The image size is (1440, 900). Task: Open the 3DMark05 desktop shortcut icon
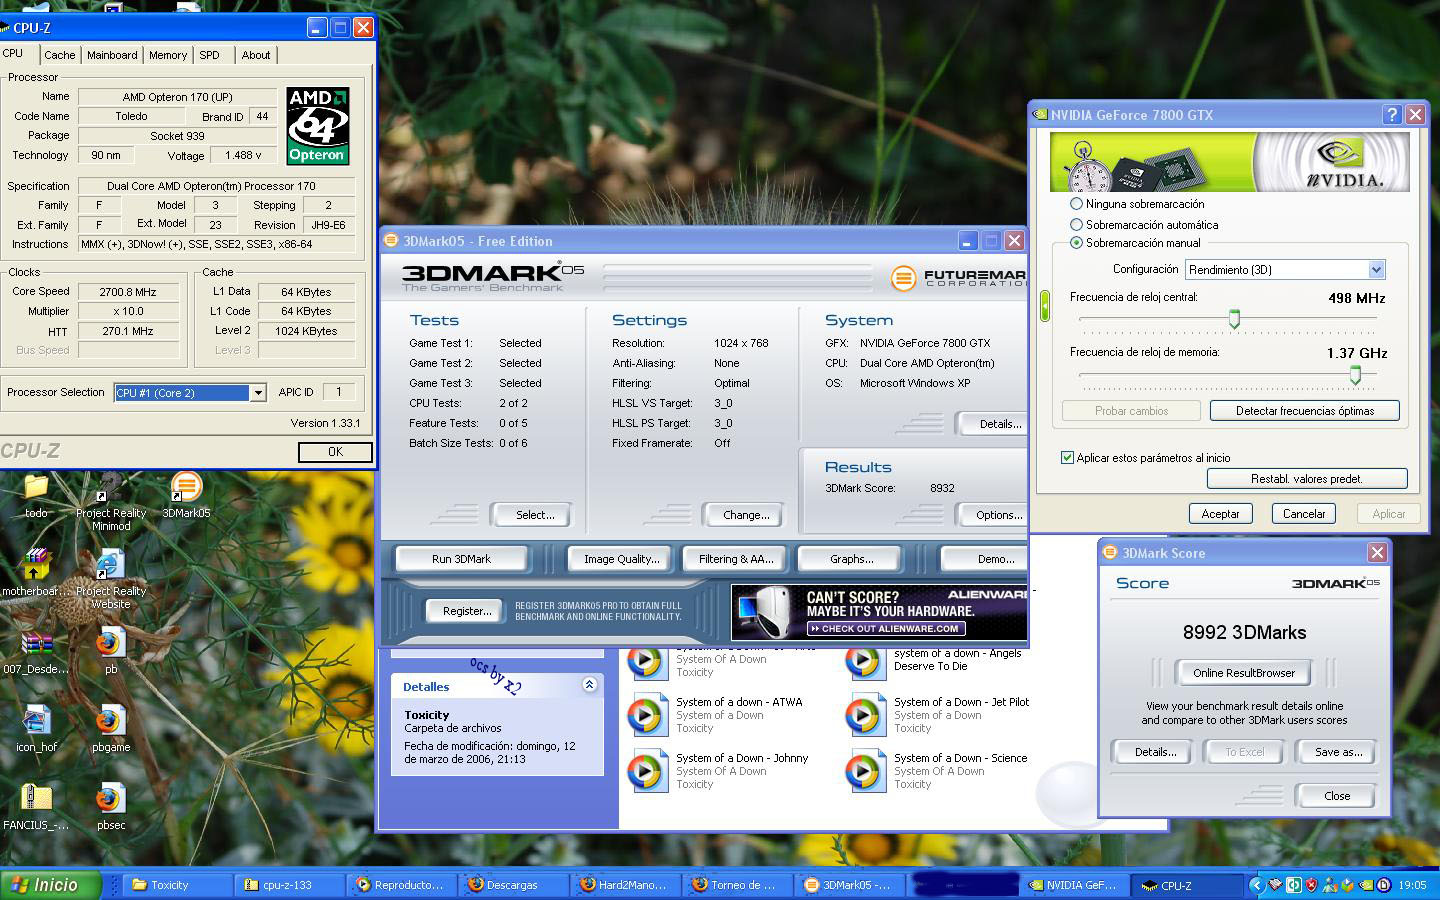[185, 488]
